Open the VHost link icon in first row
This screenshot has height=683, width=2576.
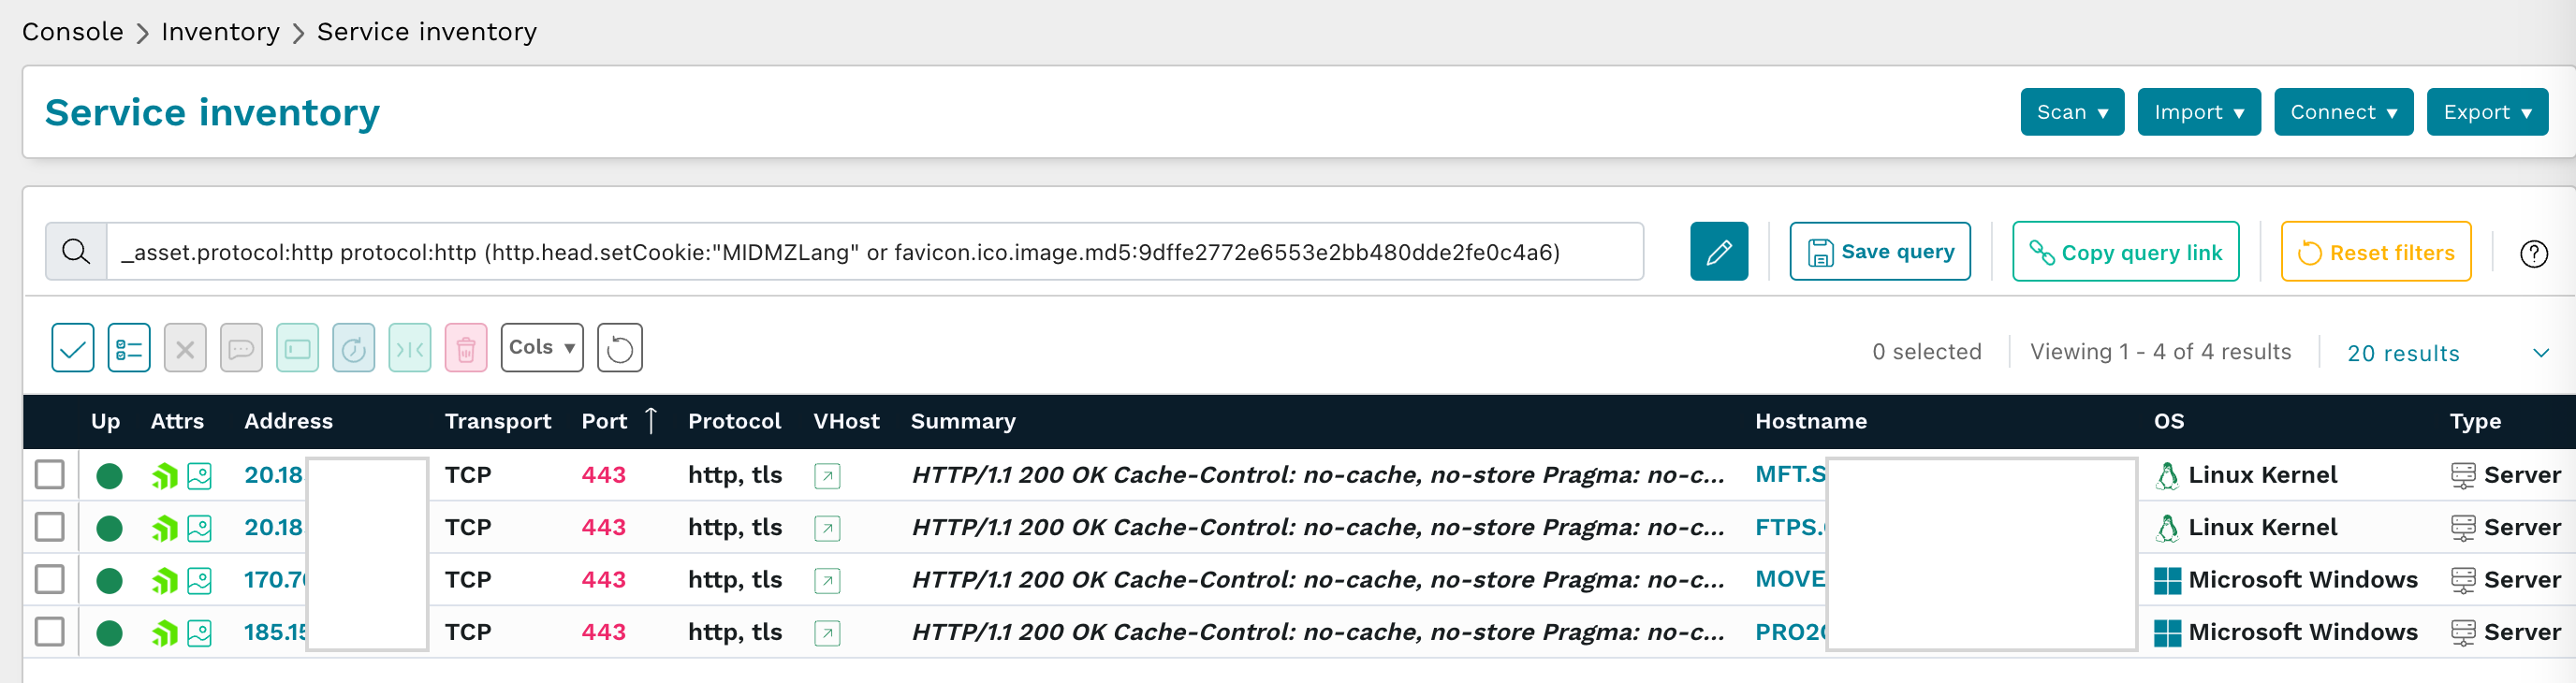827,476
